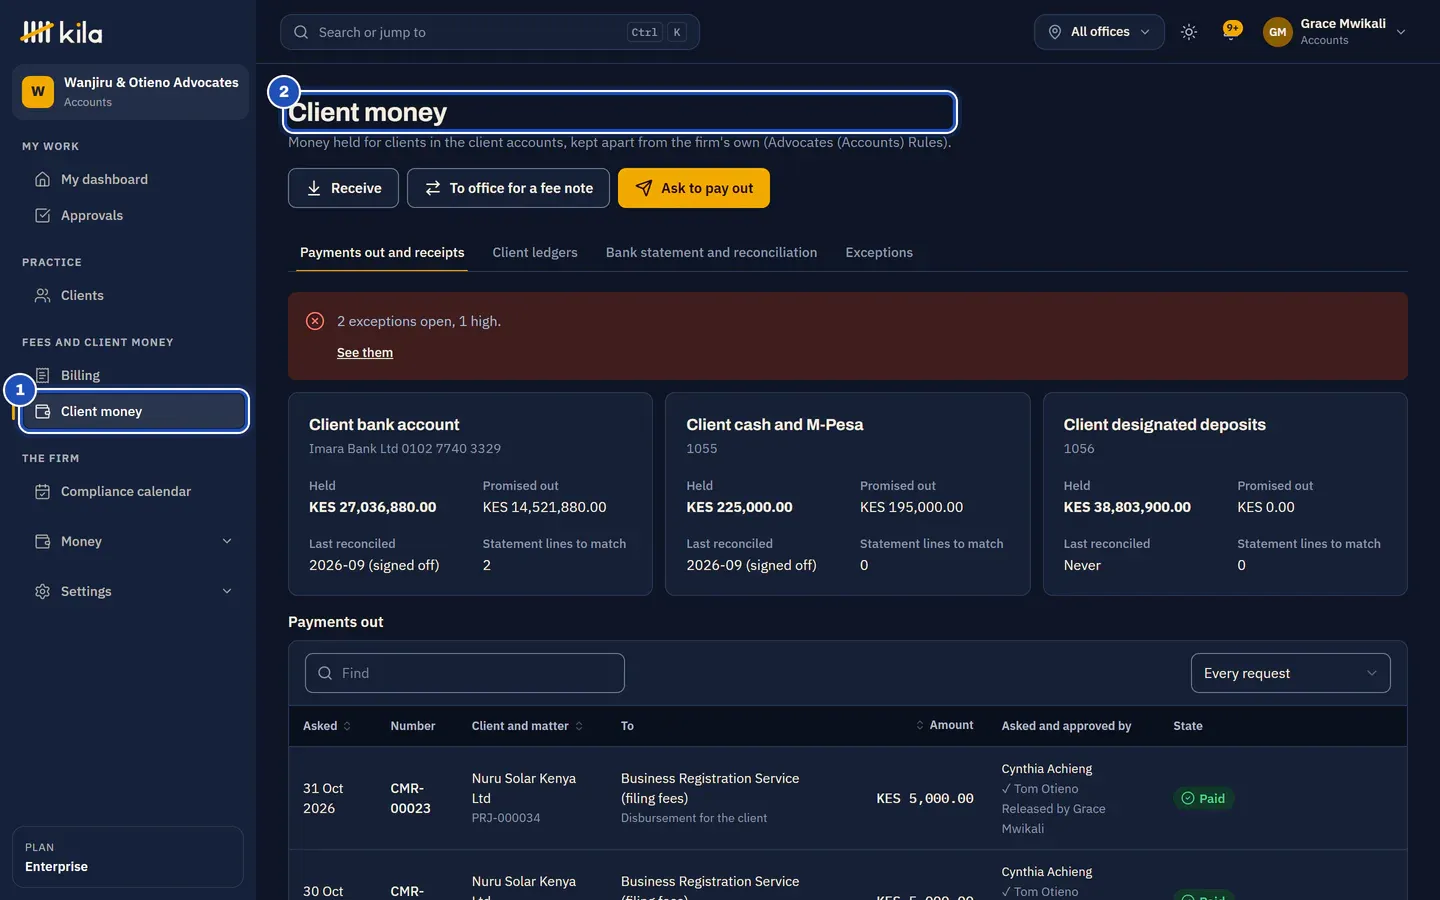Screen dimensions: 1440x900
Task: Click the Ask to pay out button
Action: pos(694,188)
